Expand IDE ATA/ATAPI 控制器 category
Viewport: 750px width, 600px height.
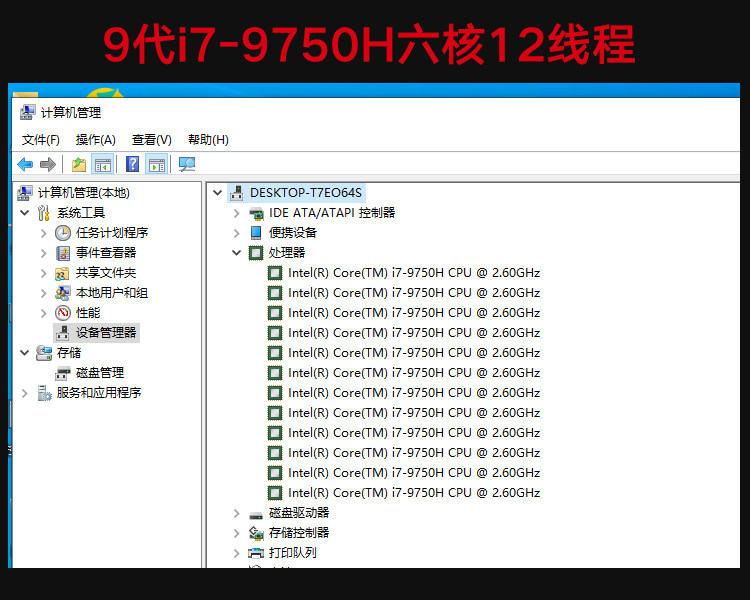236,213
